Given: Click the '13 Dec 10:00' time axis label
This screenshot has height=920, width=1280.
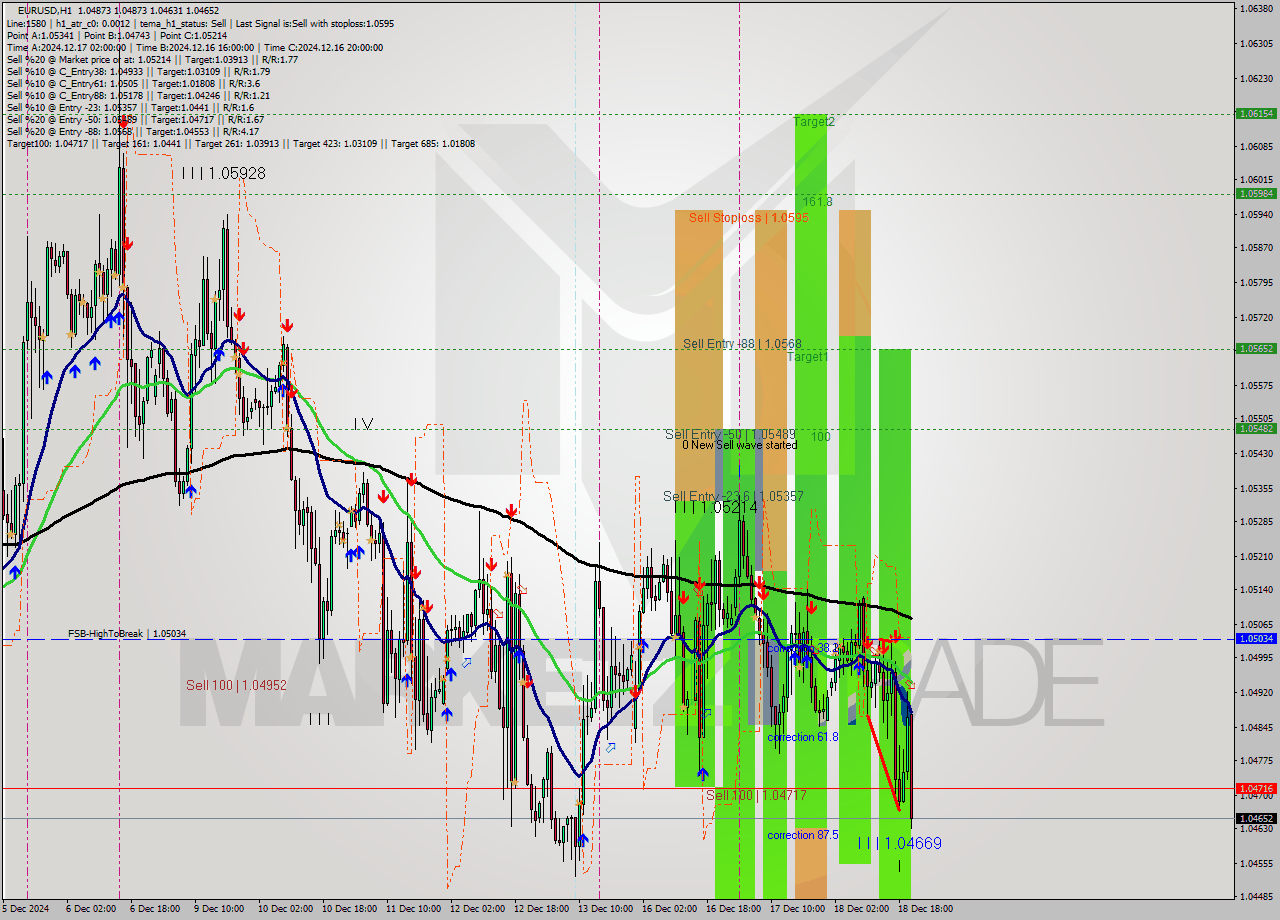Looking at the screenshot, I should point(605,909).
